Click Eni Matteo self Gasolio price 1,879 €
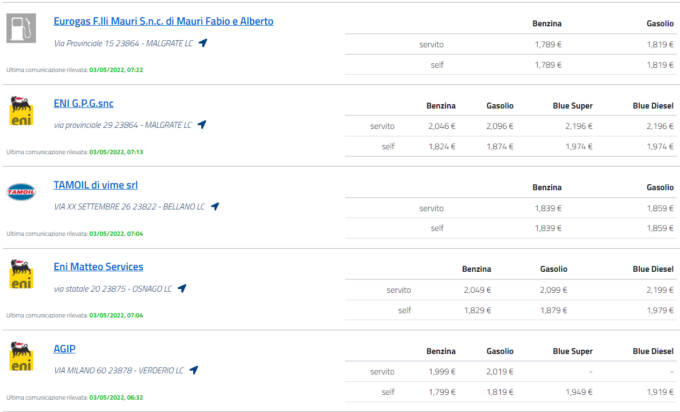680x412 pixels. click(554, 310)
